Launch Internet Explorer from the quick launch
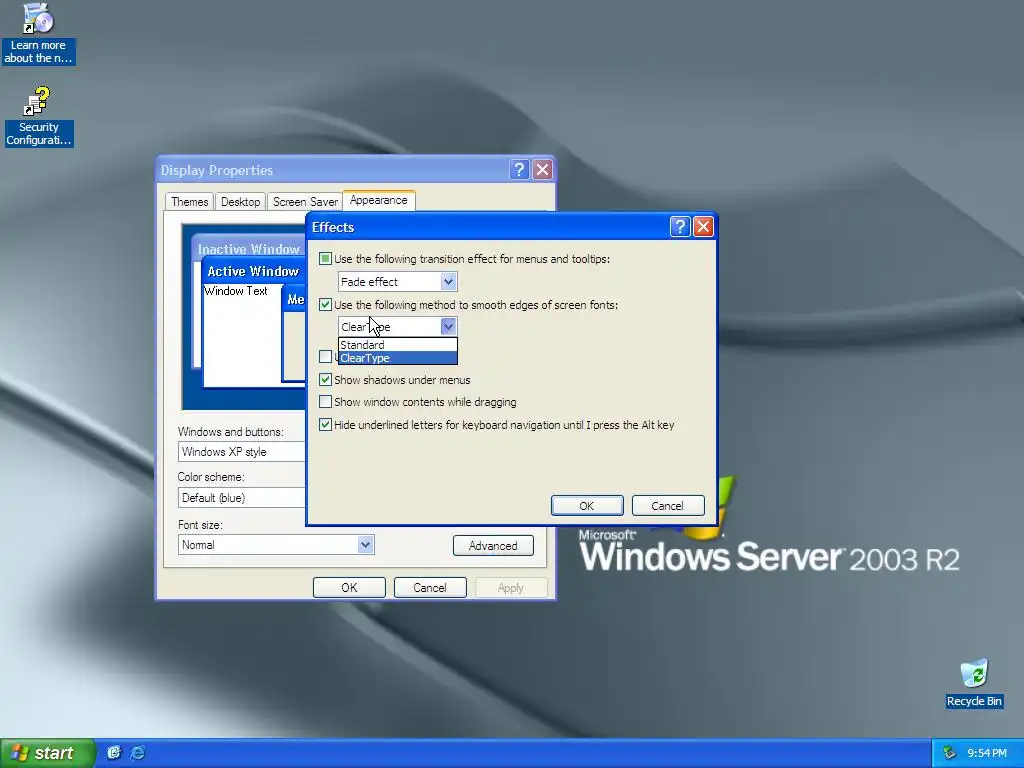This screenshot has width=1024, height=768. point(138,752)
